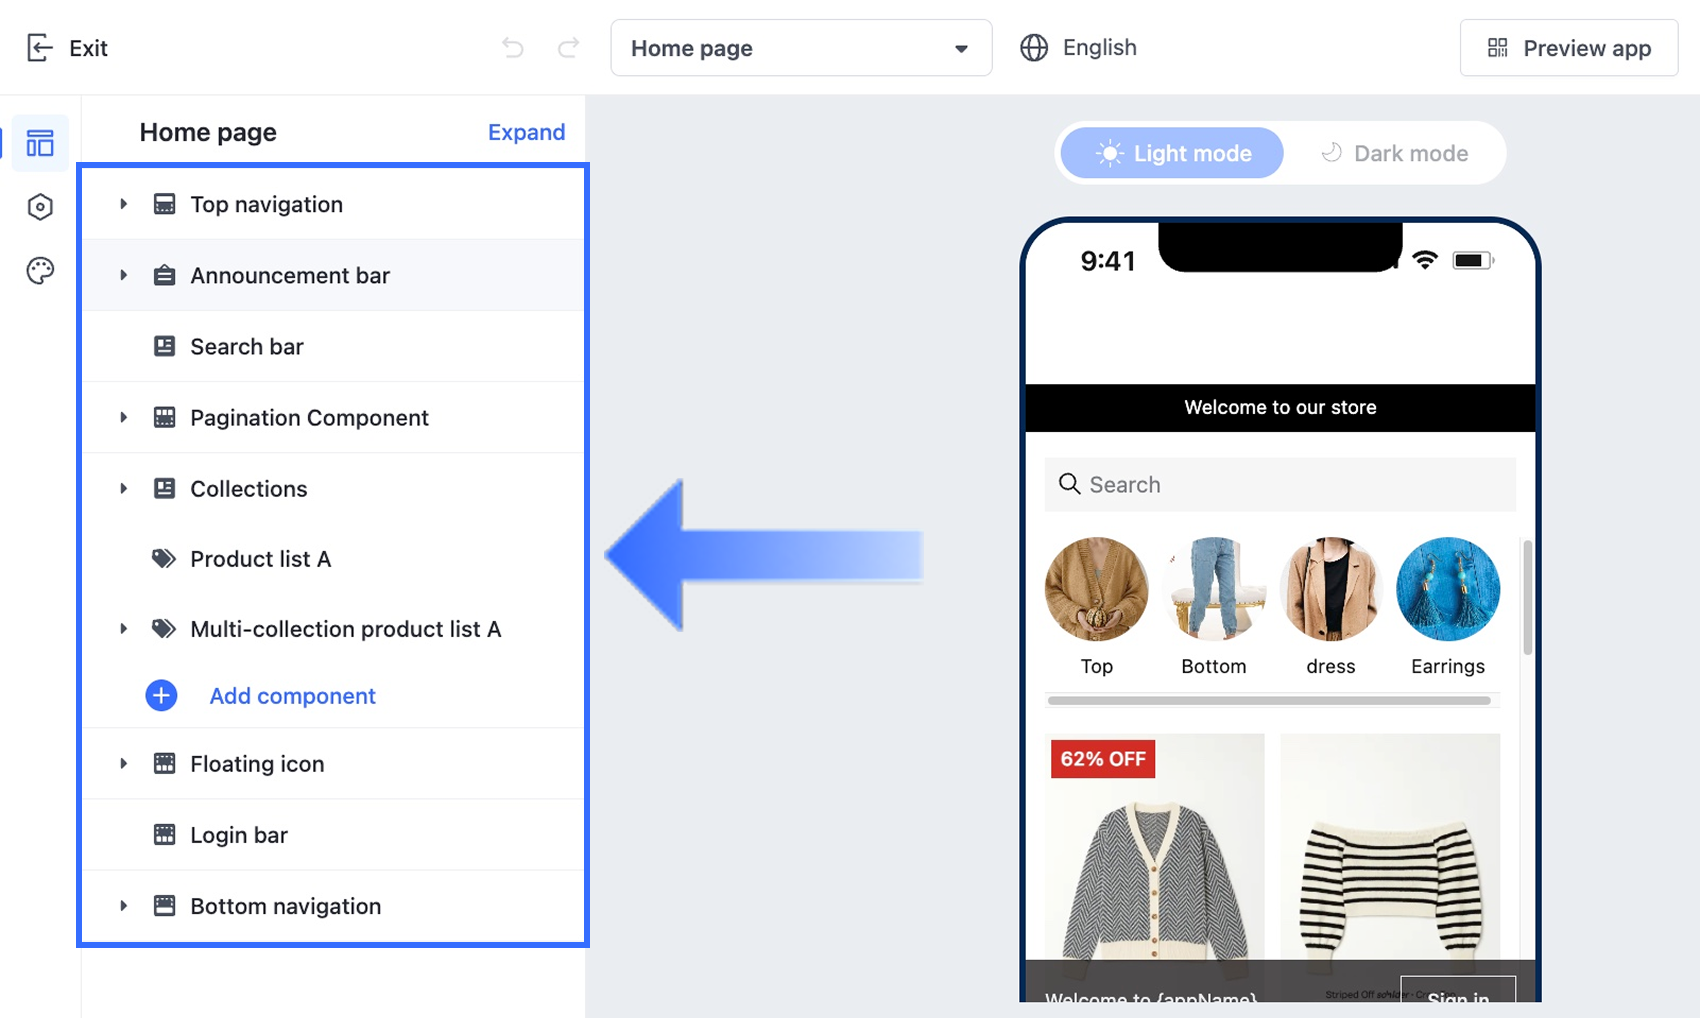Click the English language label

point(1099,48)
